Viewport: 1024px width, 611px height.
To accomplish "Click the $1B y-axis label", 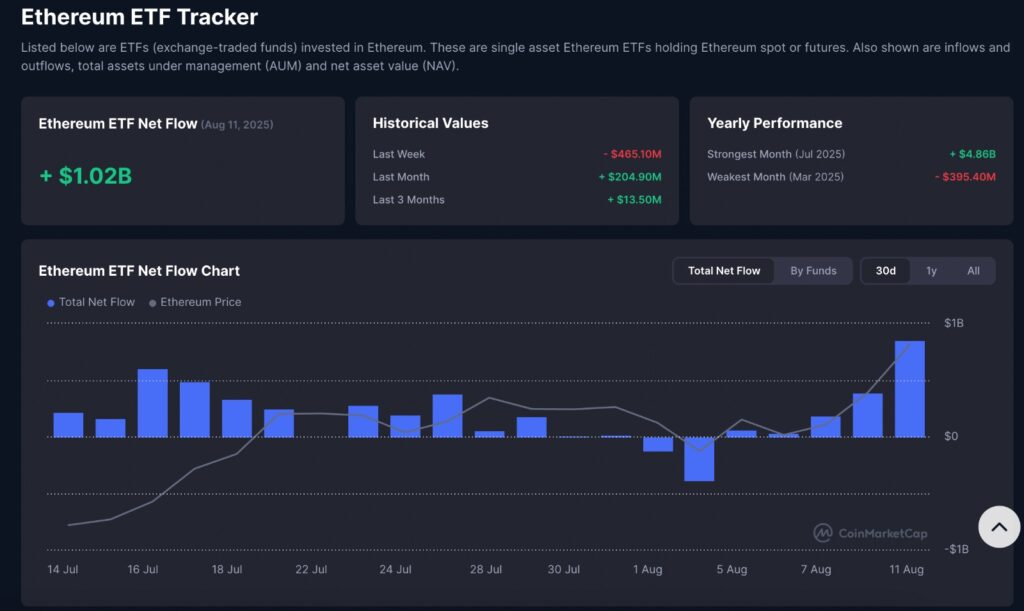I will click(953, 323).
